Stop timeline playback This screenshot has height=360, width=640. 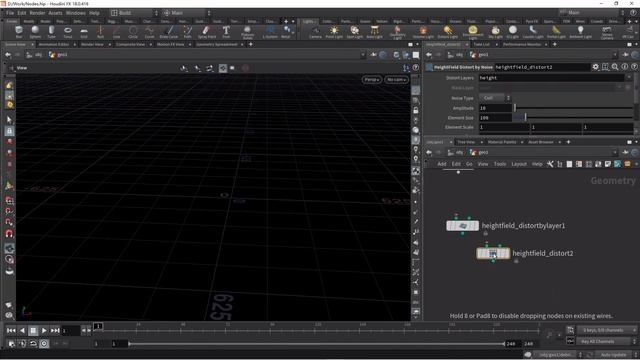(33, 330)
